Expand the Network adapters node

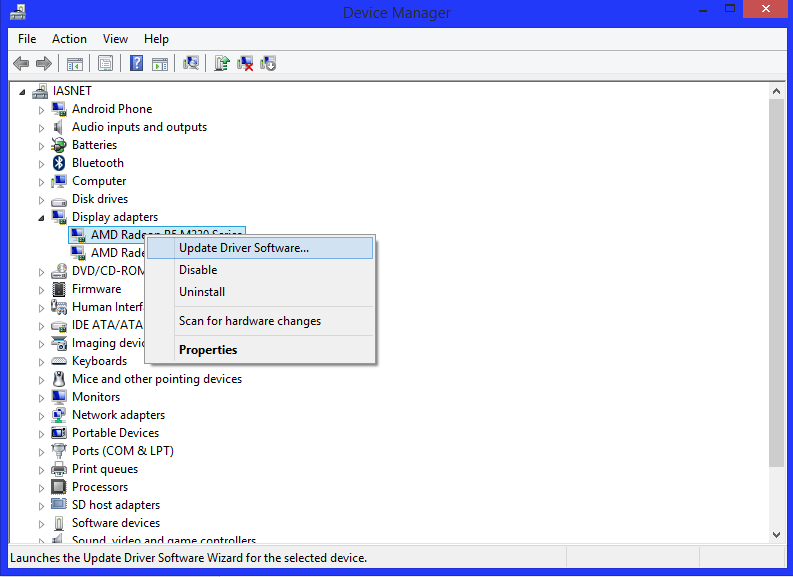[x=42, y=415]
